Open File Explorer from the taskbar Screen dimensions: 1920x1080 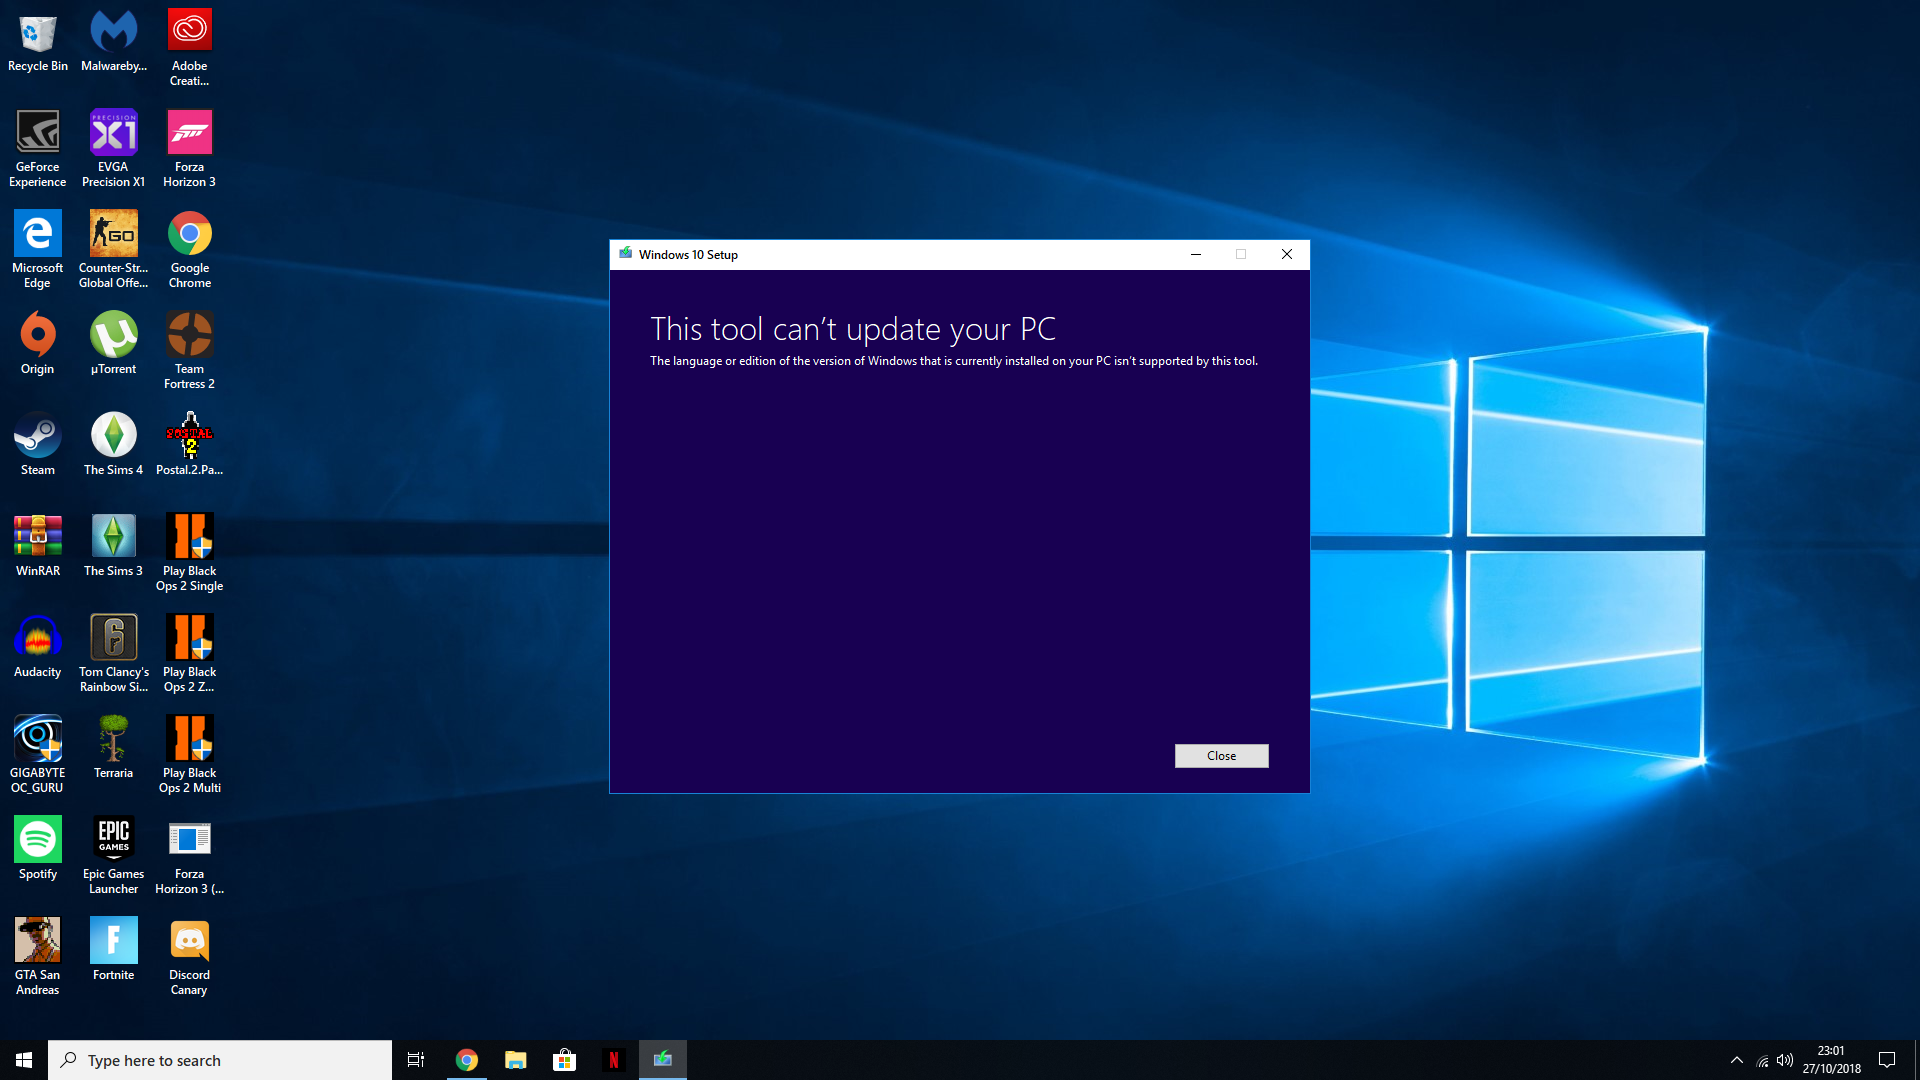tap(516, 1060)
